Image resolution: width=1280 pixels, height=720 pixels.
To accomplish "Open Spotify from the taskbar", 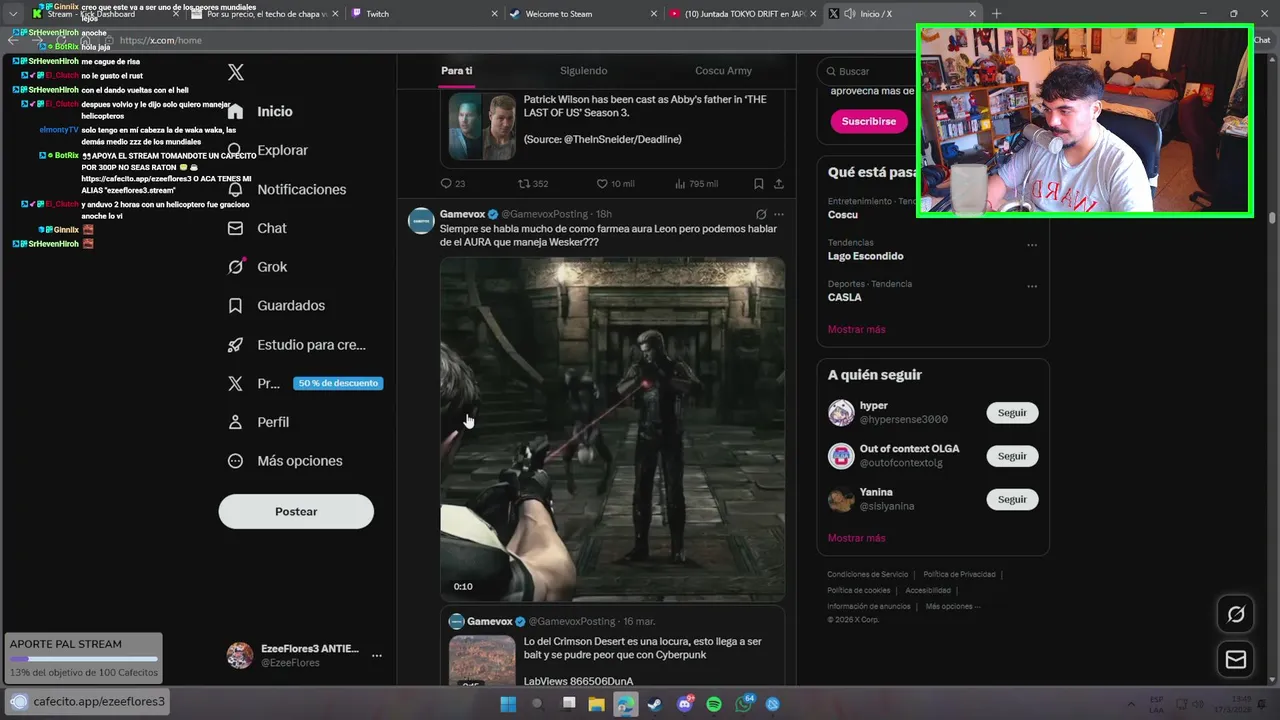I will pyautogui.click(x=714, y=704).
